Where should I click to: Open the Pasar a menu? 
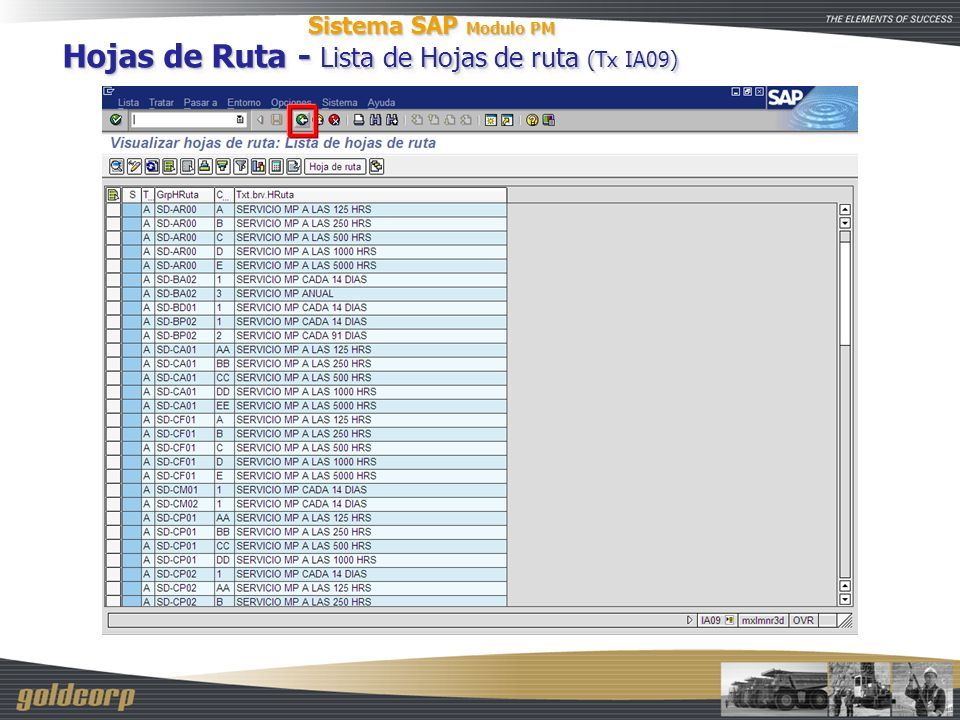click(x=200, y=102)
